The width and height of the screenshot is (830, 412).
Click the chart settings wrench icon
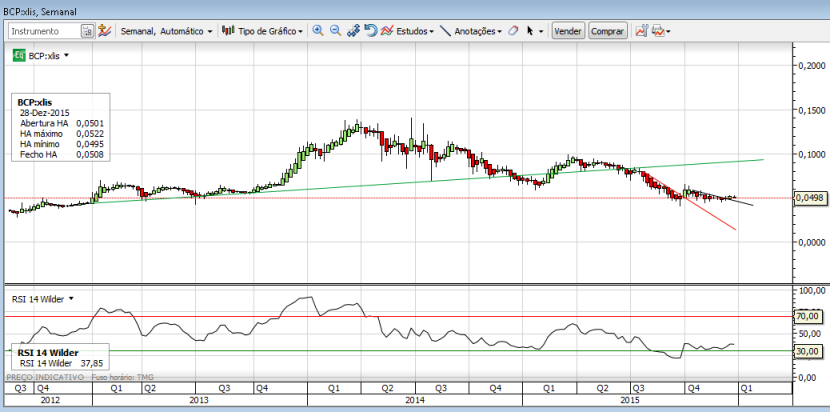tap(642, 31)
